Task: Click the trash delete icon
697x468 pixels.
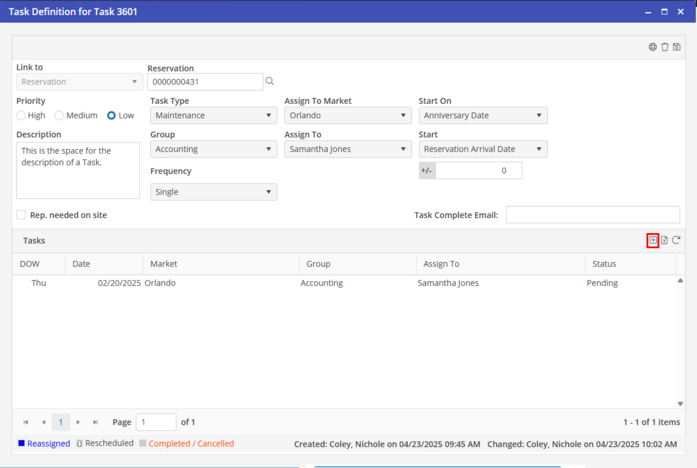Action: point(664,47)
